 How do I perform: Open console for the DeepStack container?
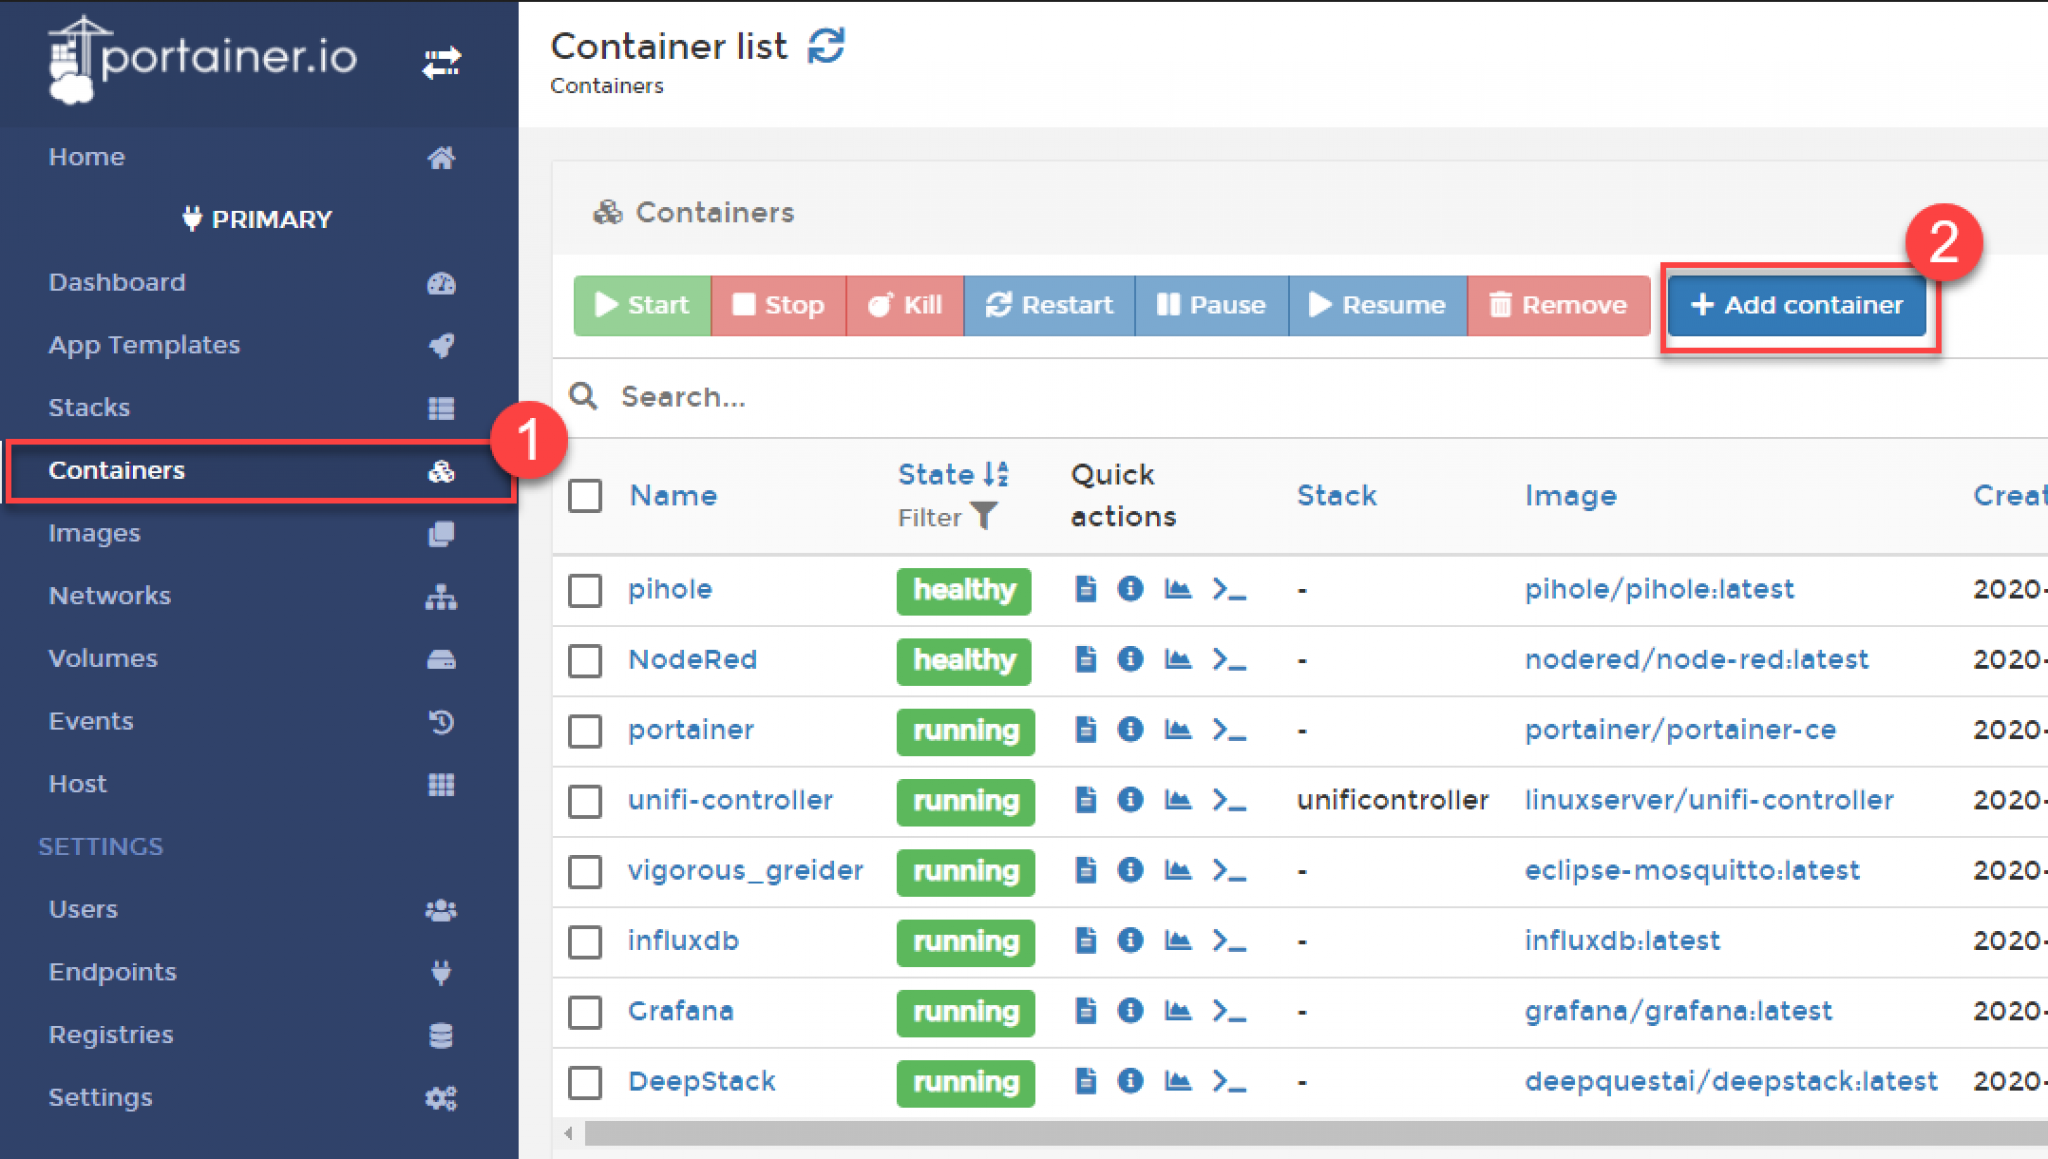[x=1230, y=1082]
